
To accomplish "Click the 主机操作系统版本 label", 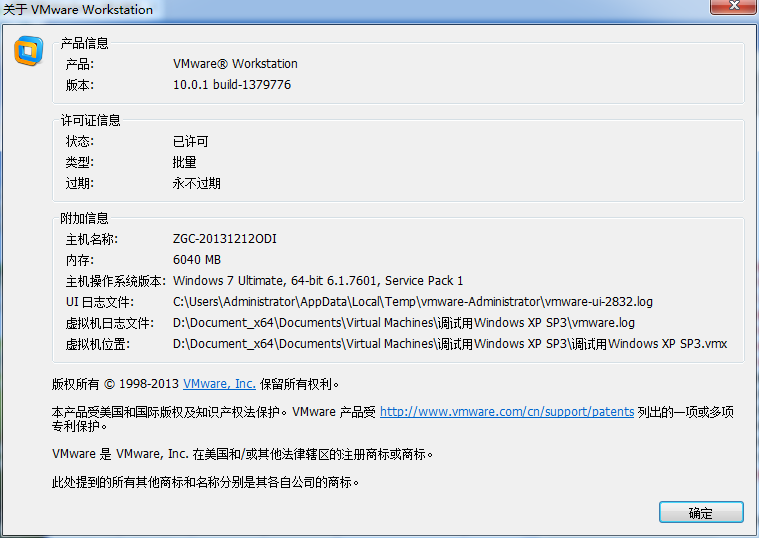I will pyautogui.click(x=116, y=281).
